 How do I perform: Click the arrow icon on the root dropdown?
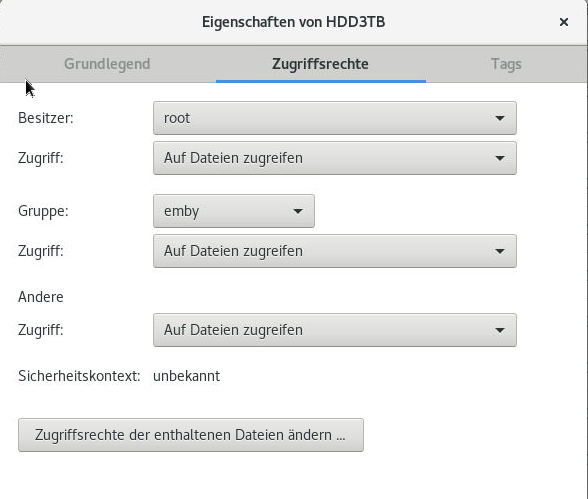click(500, 118)
